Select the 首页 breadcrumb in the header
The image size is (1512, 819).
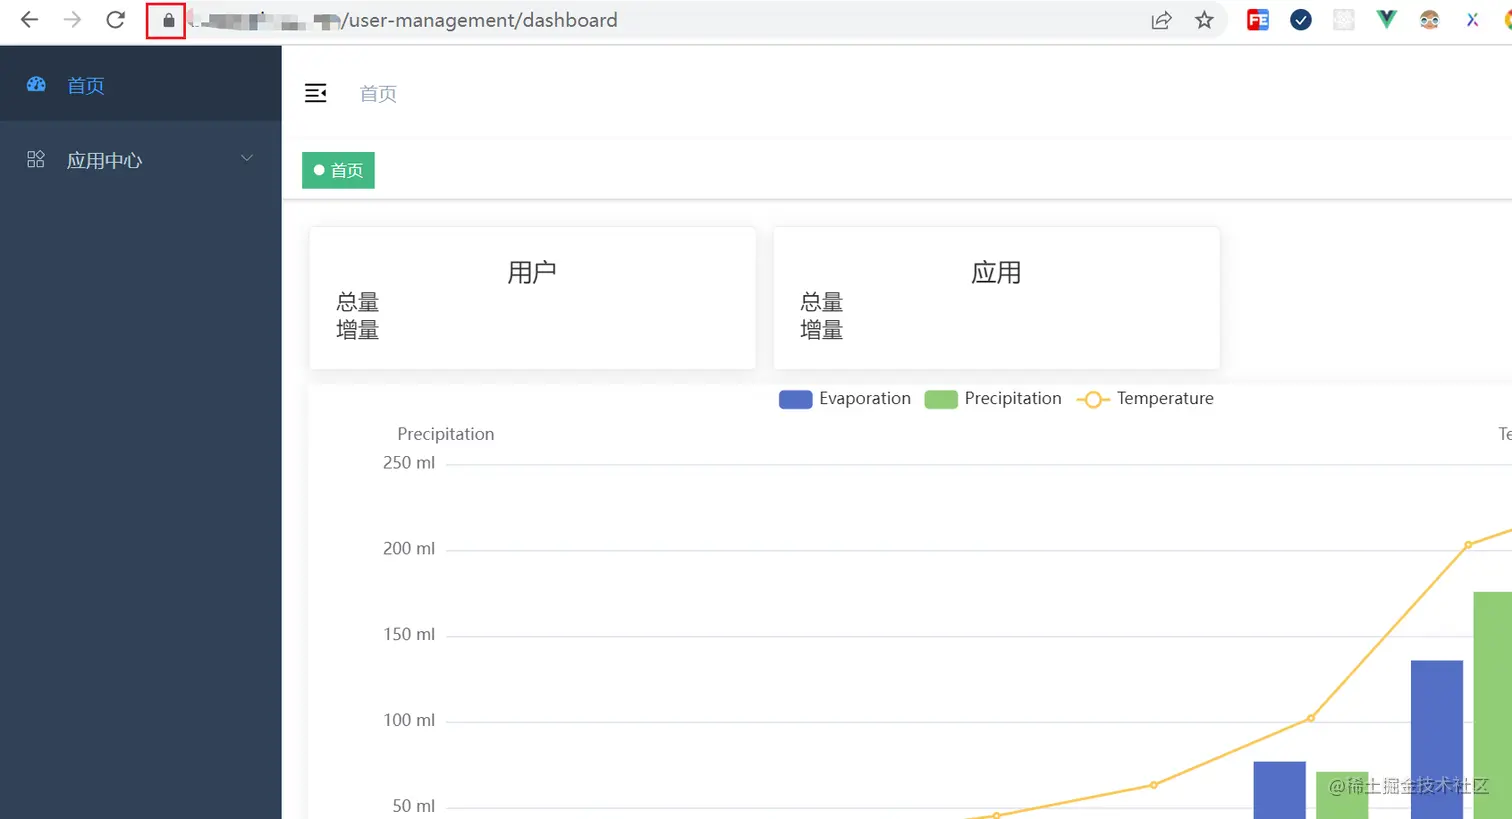click(x=378, y=94)
